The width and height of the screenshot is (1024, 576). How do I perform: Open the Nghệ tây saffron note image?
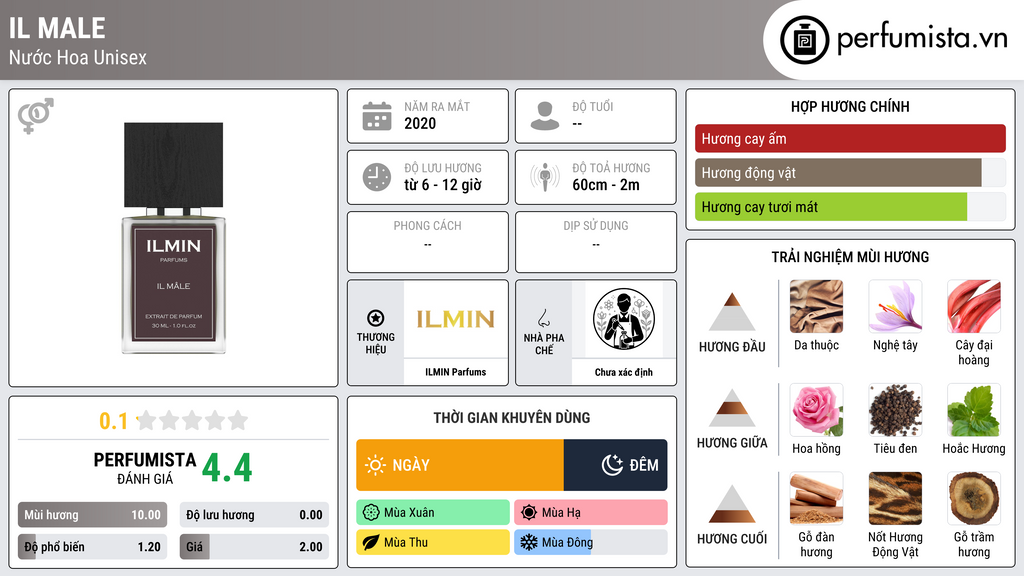pyautogui.click(x=895, y=306)
